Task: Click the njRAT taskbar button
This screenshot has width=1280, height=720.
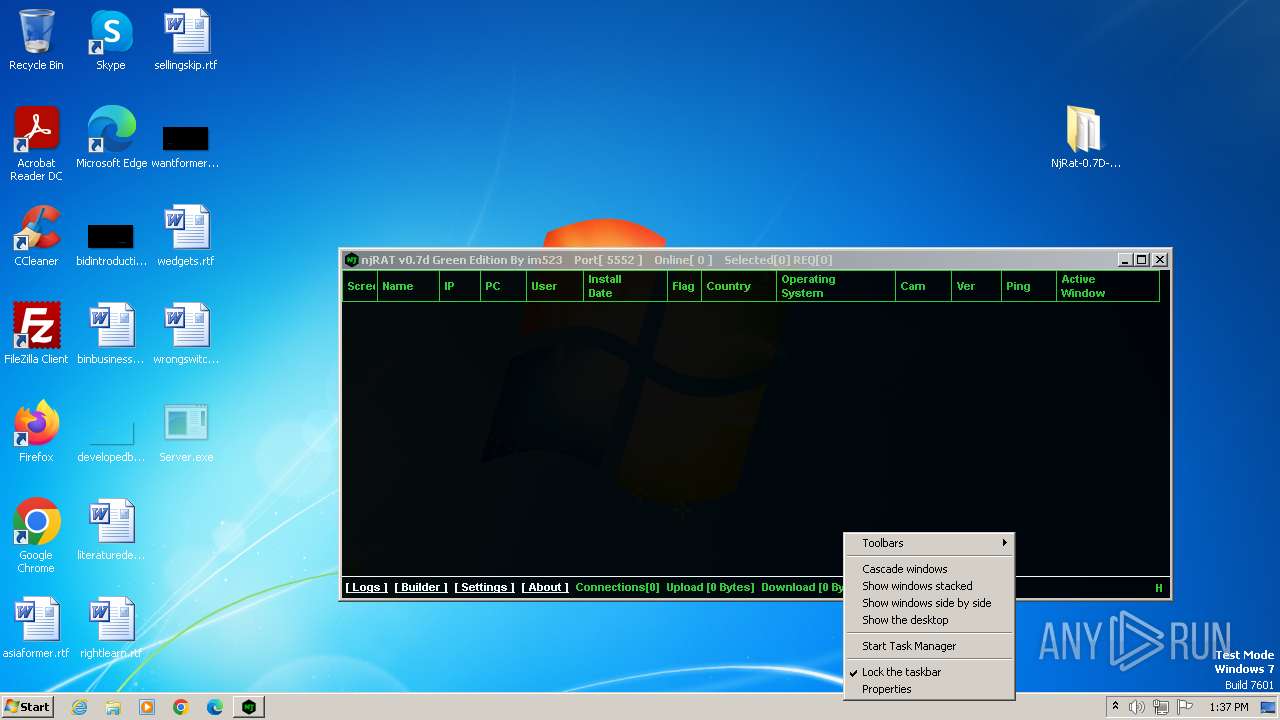Action: 249,707
